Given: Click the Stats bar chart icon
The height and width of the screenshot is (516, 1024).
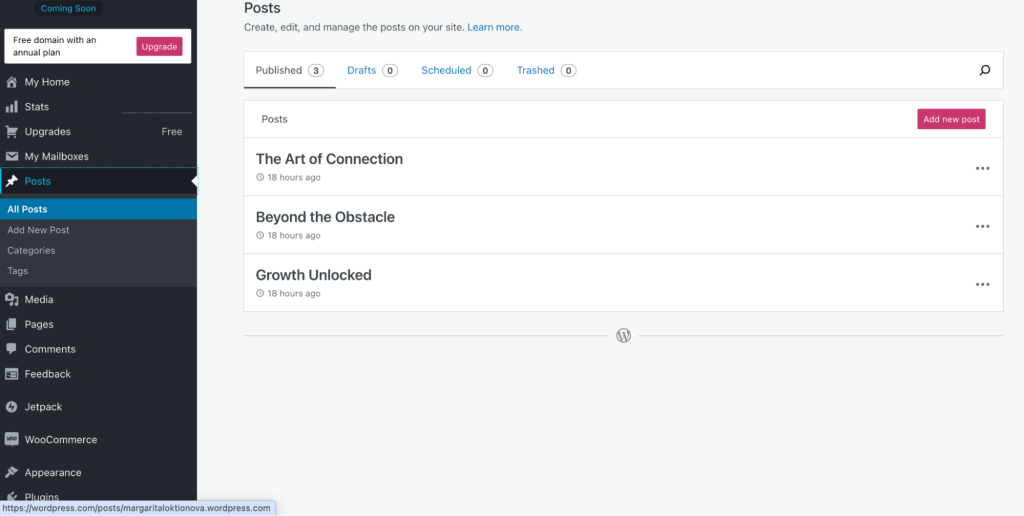Looking at the screenshot, I should (x=12, y=107).
